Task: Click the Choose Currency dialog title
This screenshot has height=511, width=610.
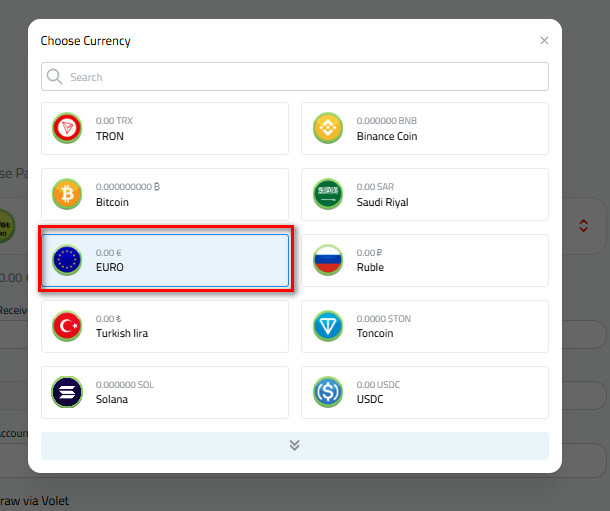Action: 86,41
